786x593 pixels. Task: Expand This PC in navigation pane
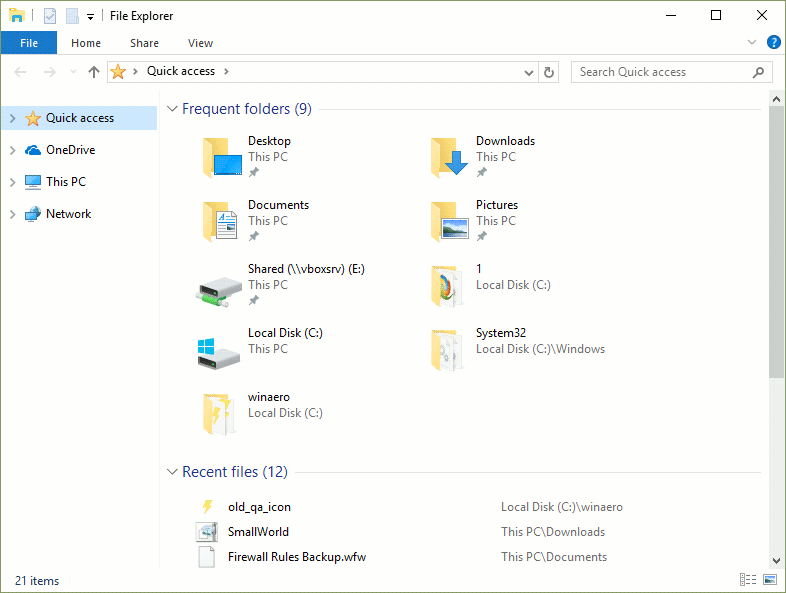tap(13, 182)
